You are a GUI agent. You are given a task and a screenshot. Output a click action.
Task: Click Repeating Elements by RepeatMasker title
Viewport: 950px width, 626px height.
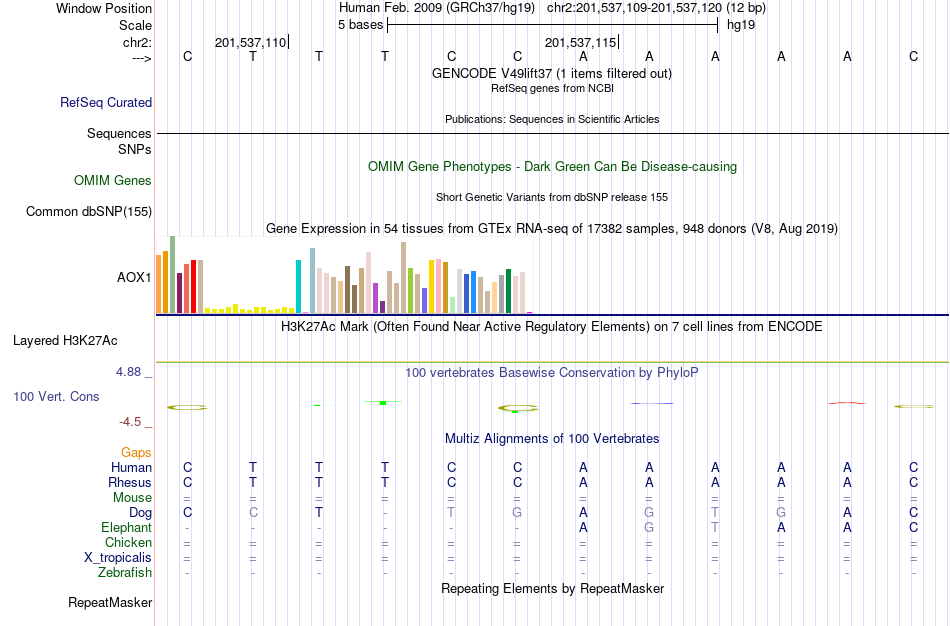[553, 588]
